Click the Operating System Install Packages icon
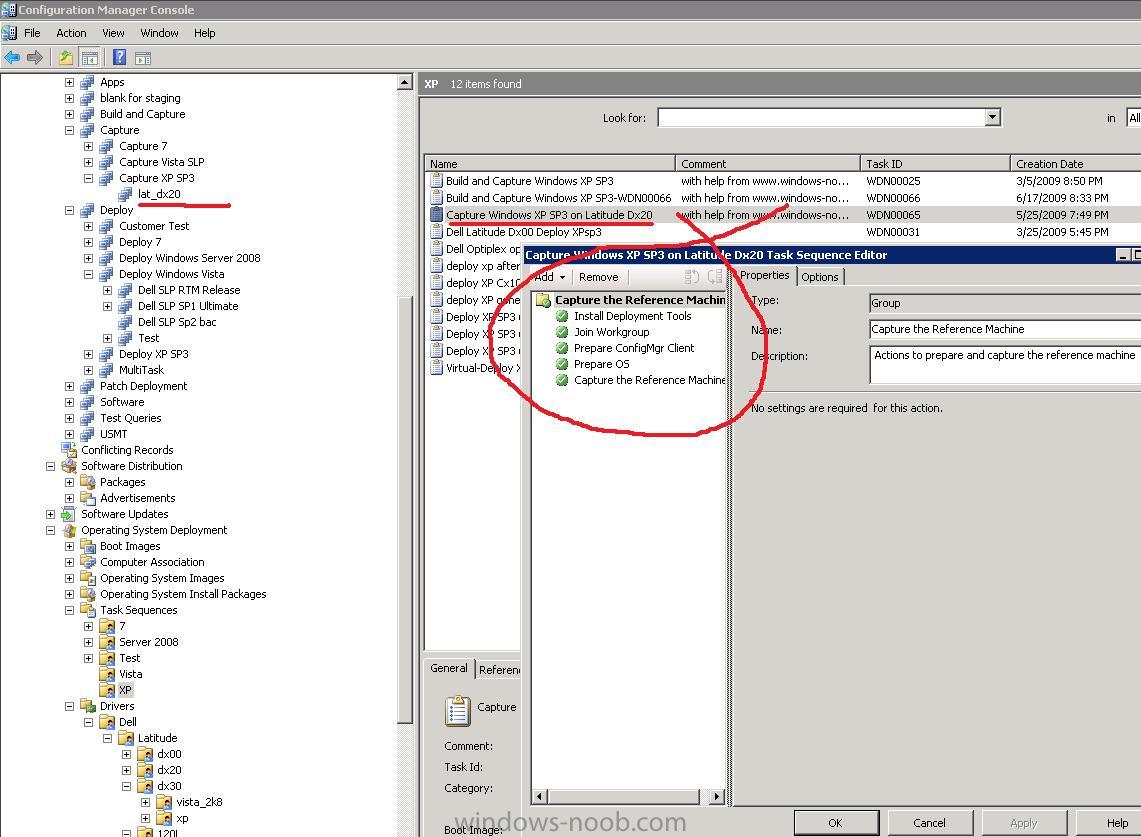Screen dimensions: 1141x837 tap(88, 594)
